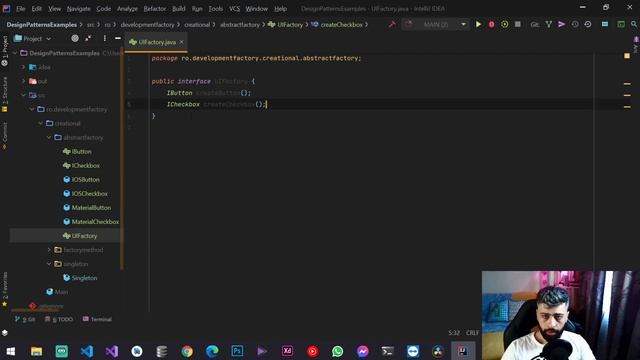Click collapse all icon in Project panel
Viewport: 640px width, 360px height.
click(88, 38)
